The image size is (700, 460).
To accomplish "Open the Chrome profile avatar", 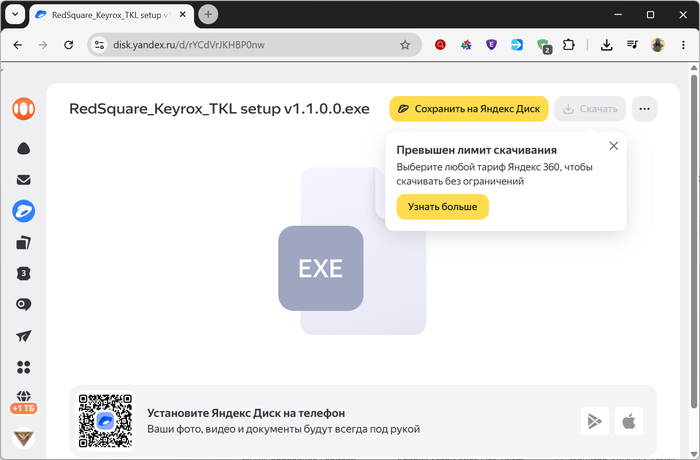I will (x=658, y=45).
